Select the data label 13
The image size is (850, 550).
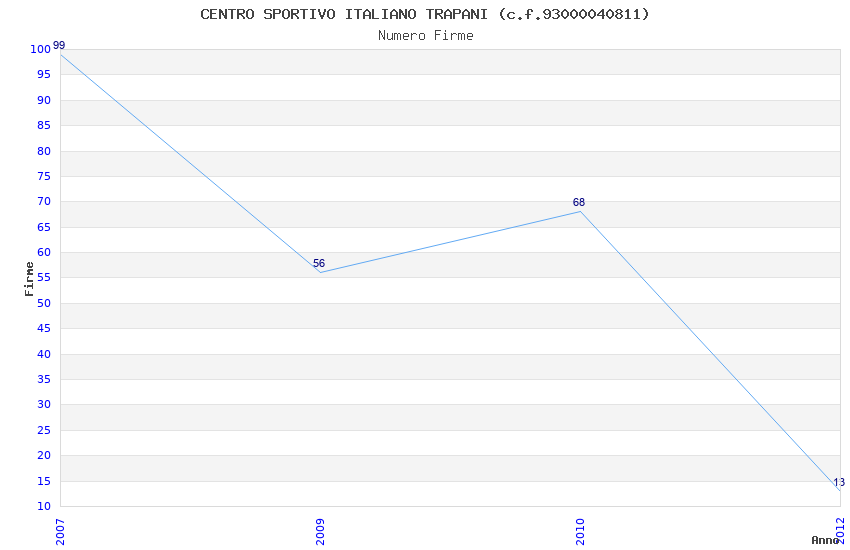coord(839,482)
